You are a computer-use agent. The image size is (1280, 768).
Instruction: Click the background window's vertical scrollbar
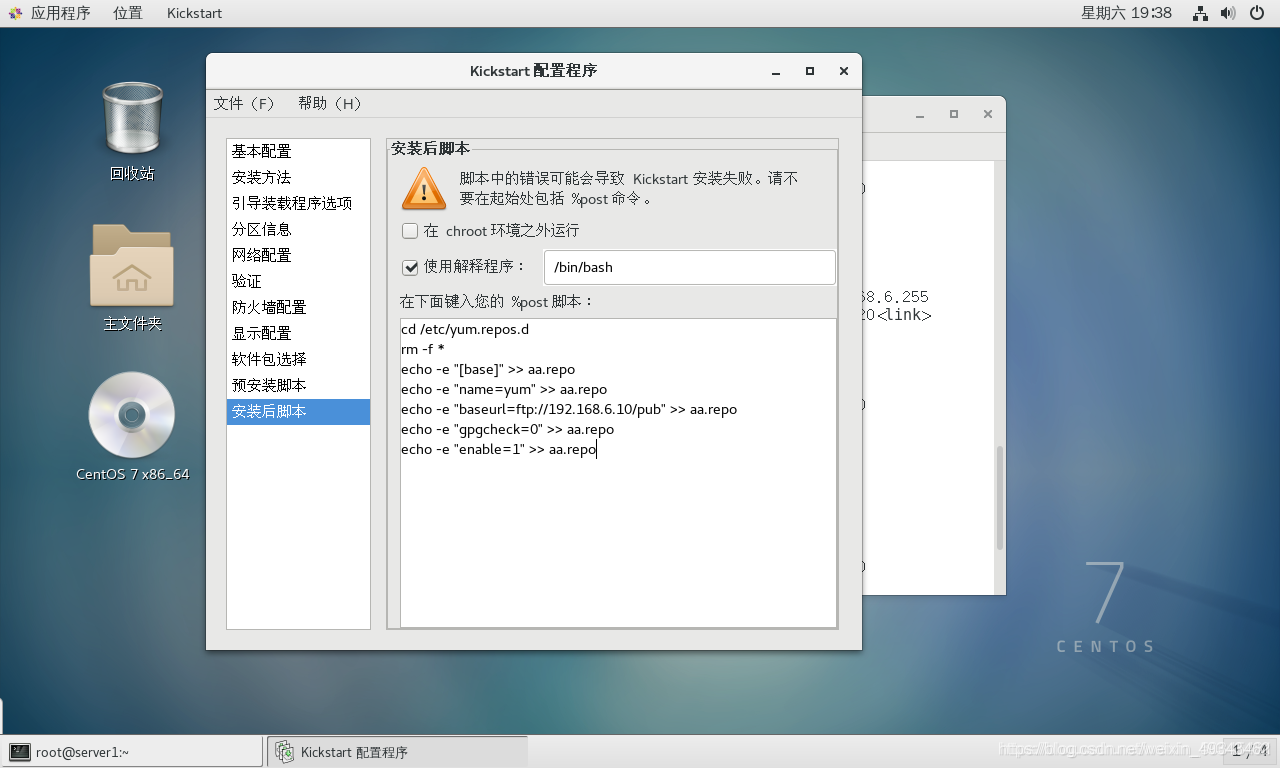point(998,497)
